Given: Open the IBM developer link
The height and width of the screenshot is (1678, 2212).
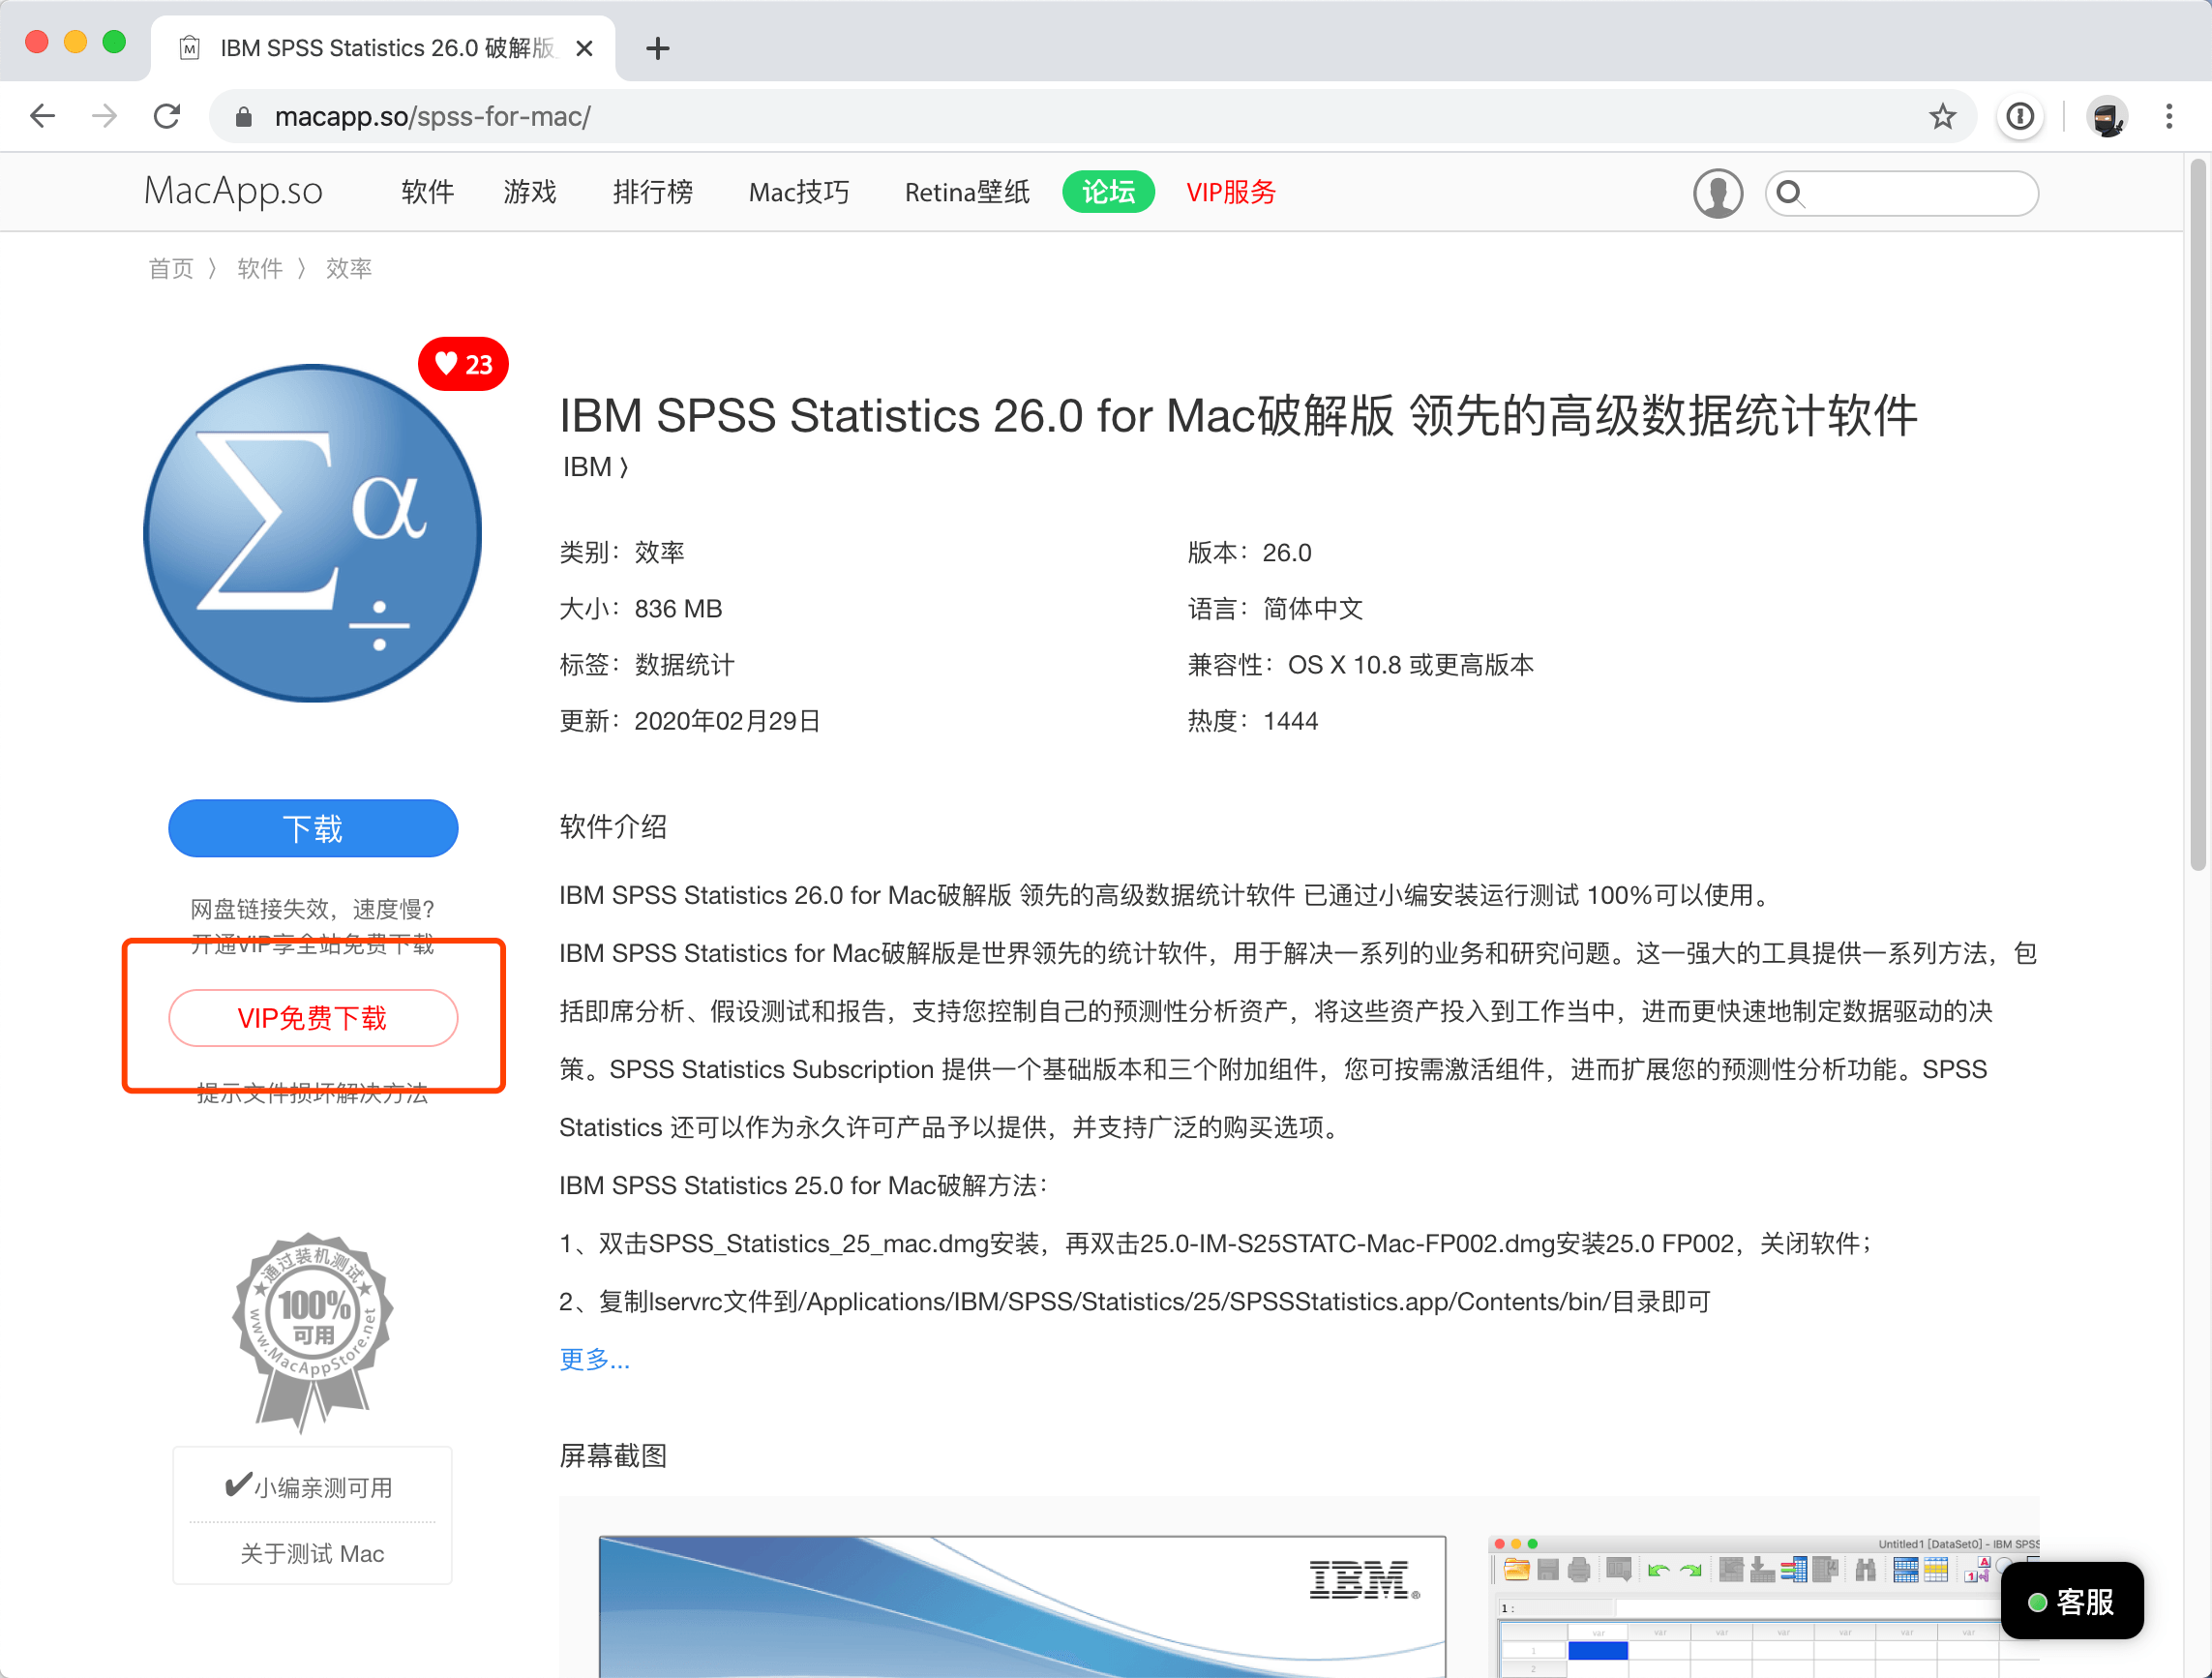Looking at the screenshot, I should point(596,467).
